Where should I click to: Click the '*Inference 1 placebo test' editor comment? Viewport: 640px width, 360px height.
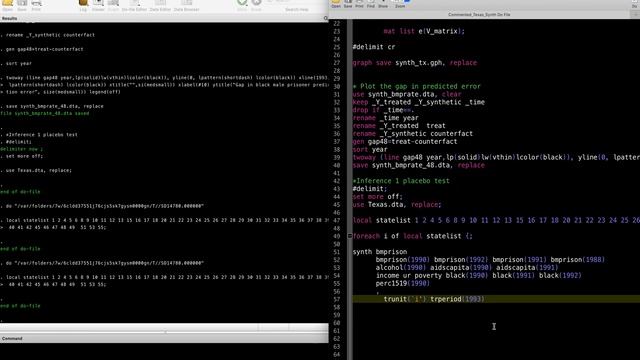coord(401,181)
